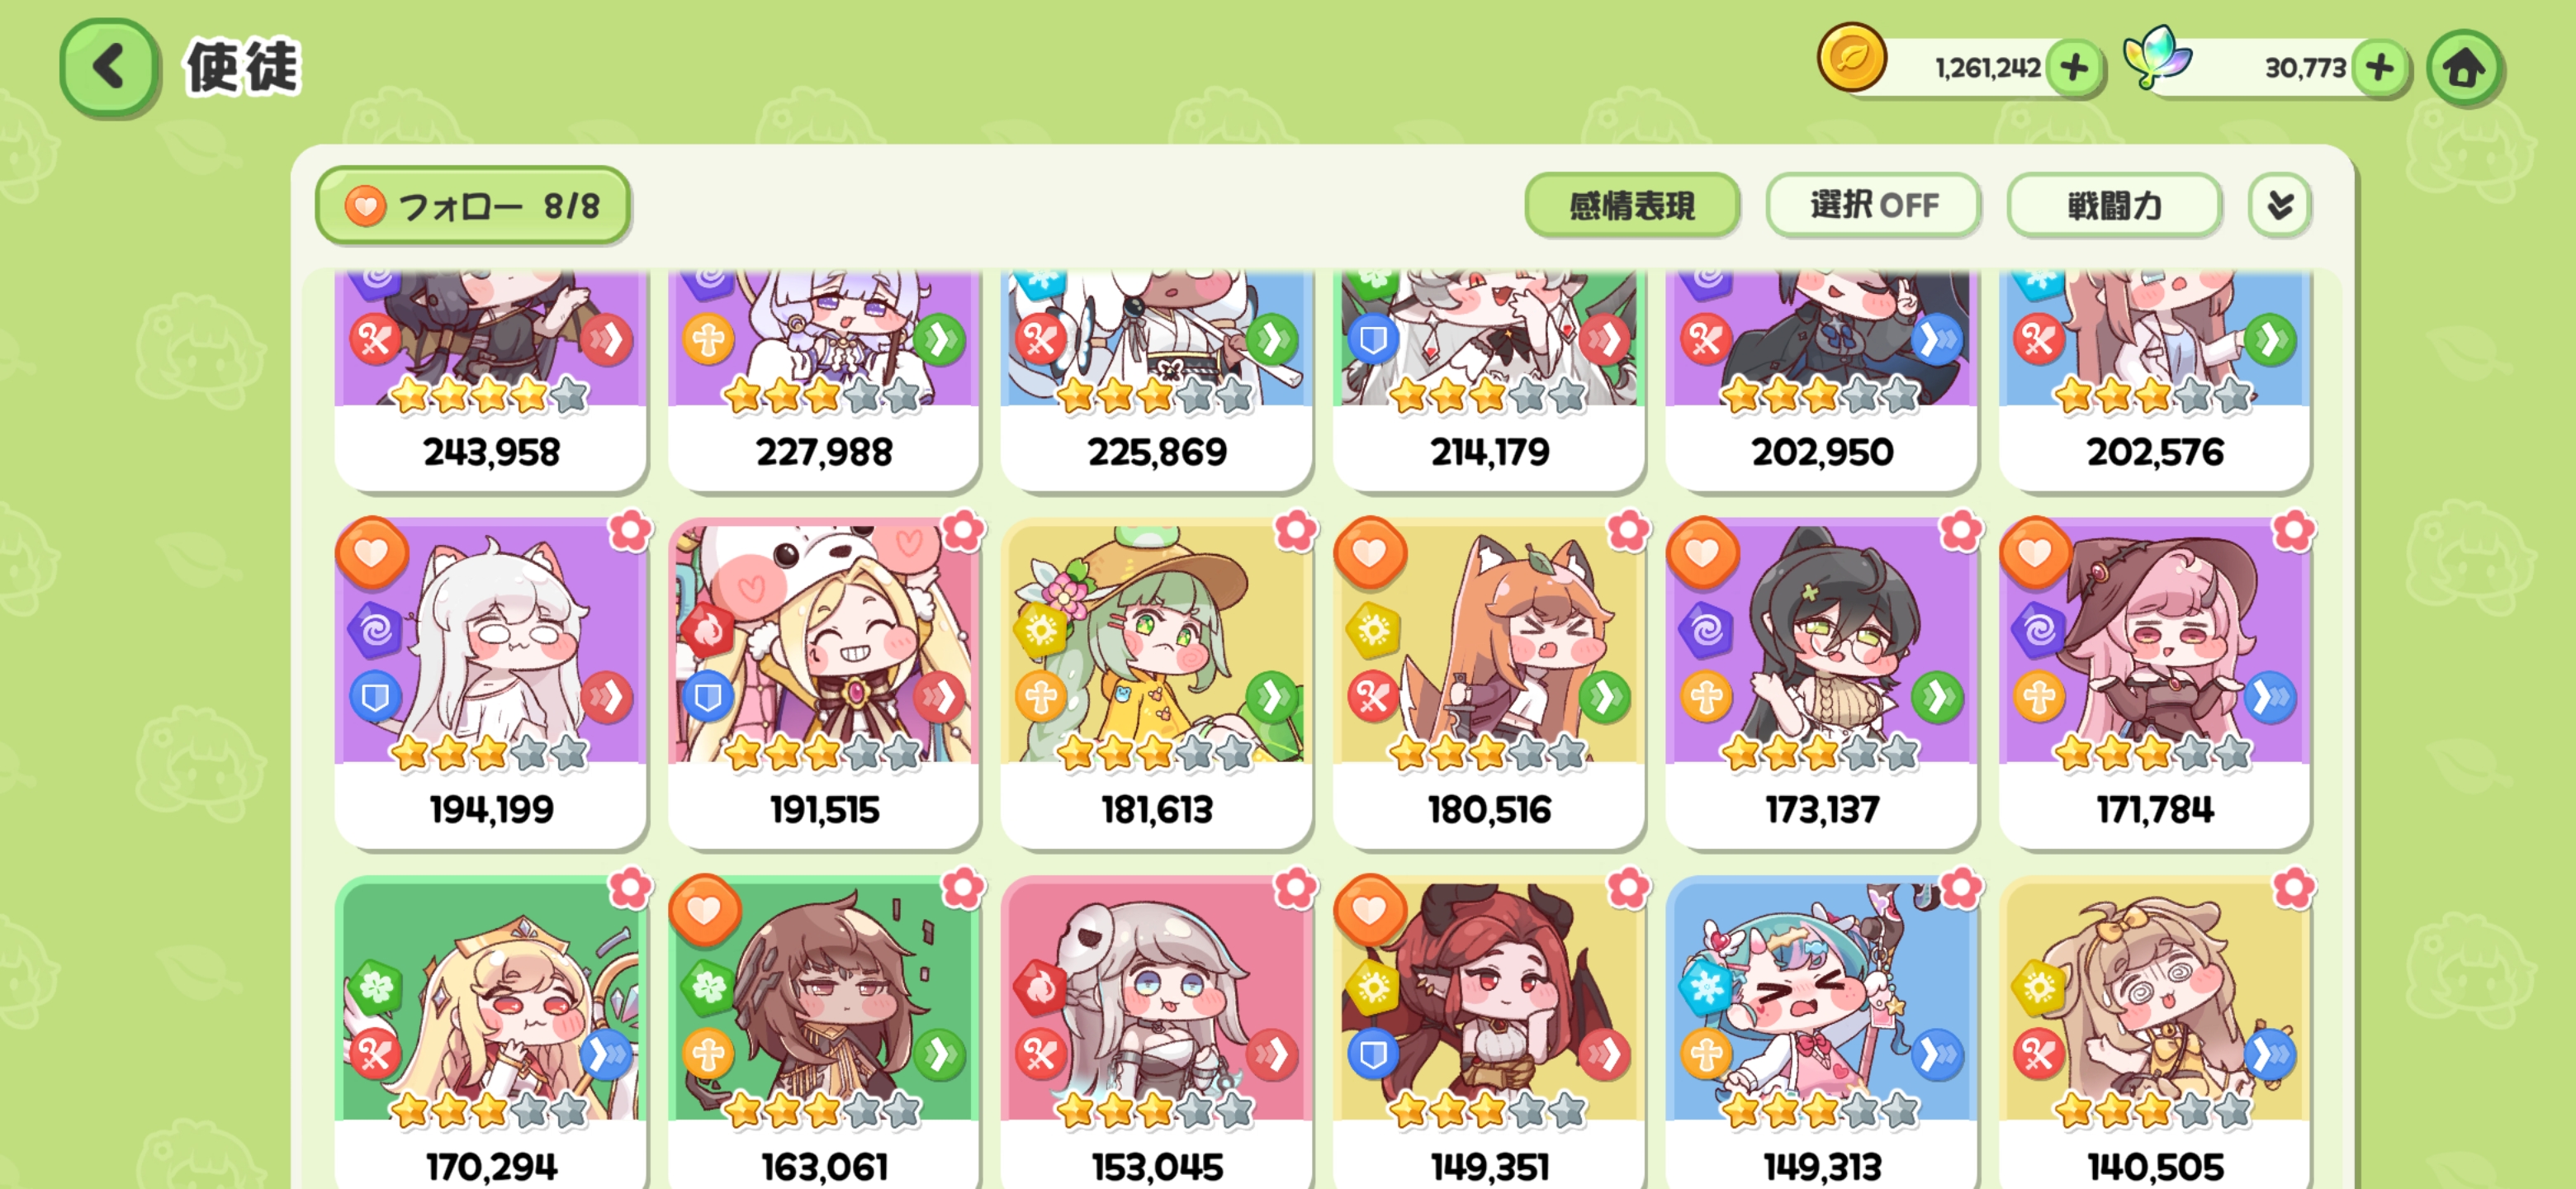Image resolution: width=2576 pixels, height=1189 pixels.
Task: Toggle follow heart on 180,516 fox character
Action: (1369, 553)
